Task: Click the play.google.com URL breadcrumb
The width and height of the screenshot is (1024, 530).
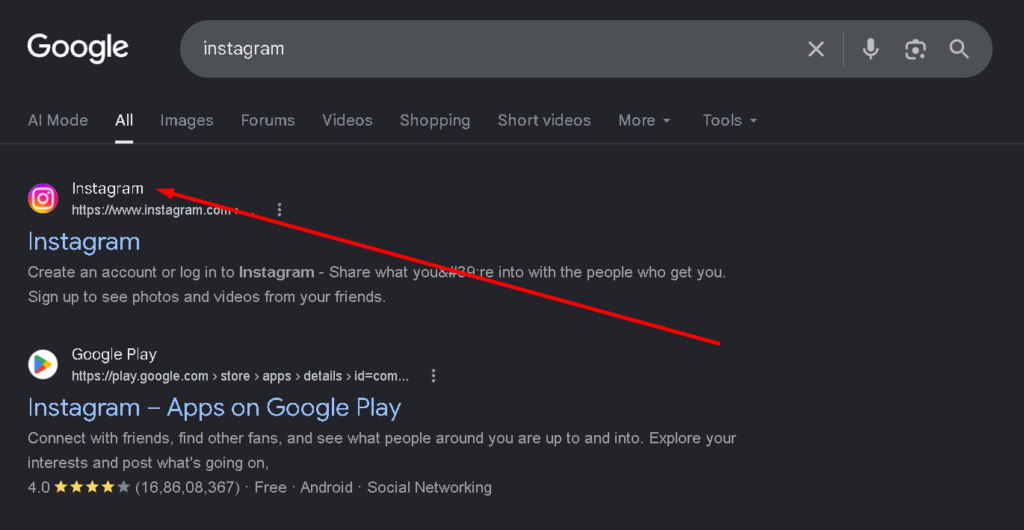Action: click(240, 376)
